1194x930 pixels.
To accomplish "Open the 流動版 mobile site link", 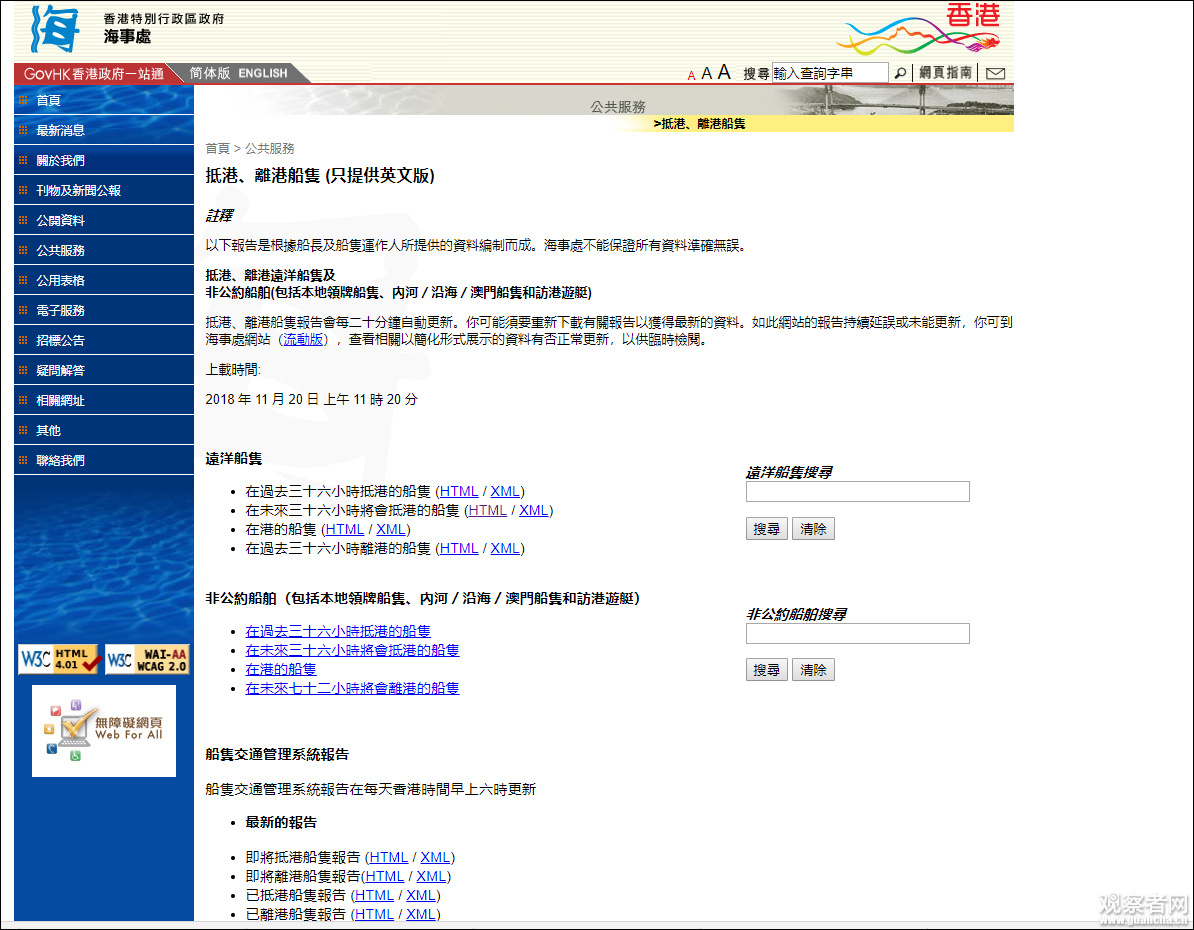I will 303,340.
